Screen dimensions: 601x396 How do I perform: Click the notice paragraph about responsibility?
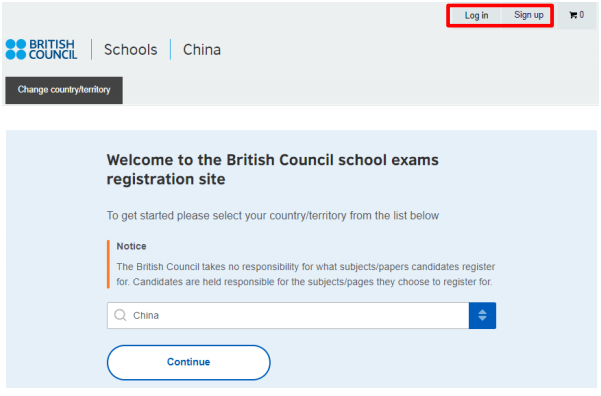(x=305, y=274)
